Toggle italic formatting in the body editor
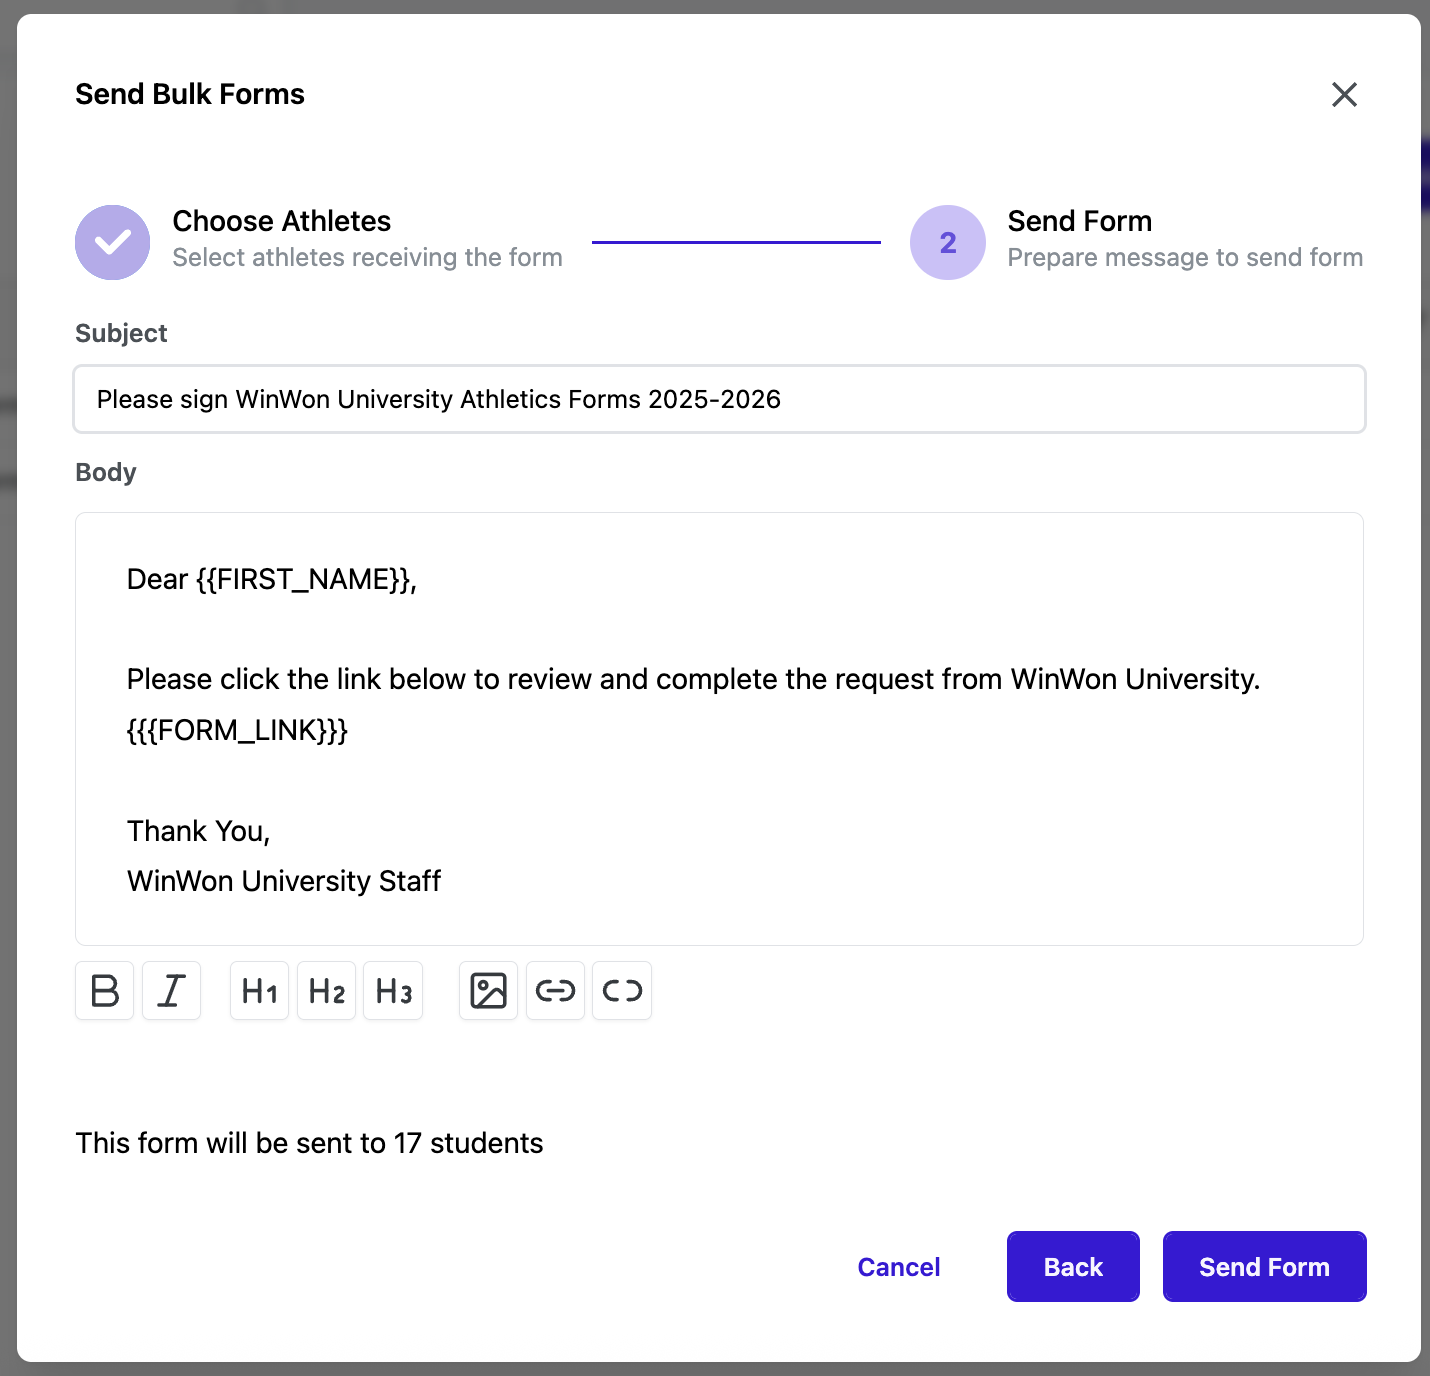This screenshot has height=1376, width=1430. tap(171, 991)
